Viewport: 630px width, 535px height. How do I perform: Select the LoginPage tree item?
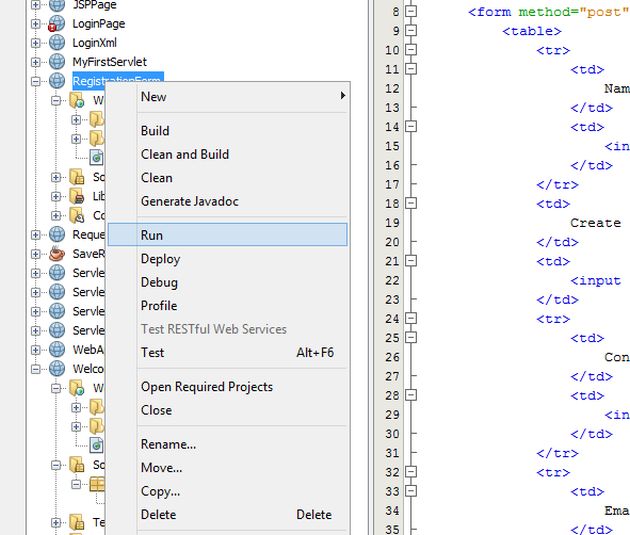98,24
